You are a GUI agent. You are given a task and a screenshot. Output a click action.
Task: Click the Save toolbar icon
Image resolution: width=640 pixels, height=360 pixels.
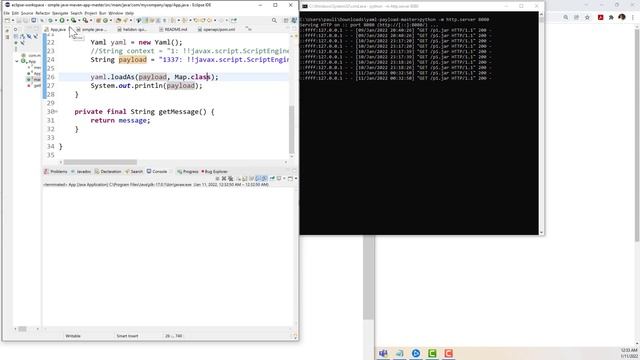(x=19, y=20)
